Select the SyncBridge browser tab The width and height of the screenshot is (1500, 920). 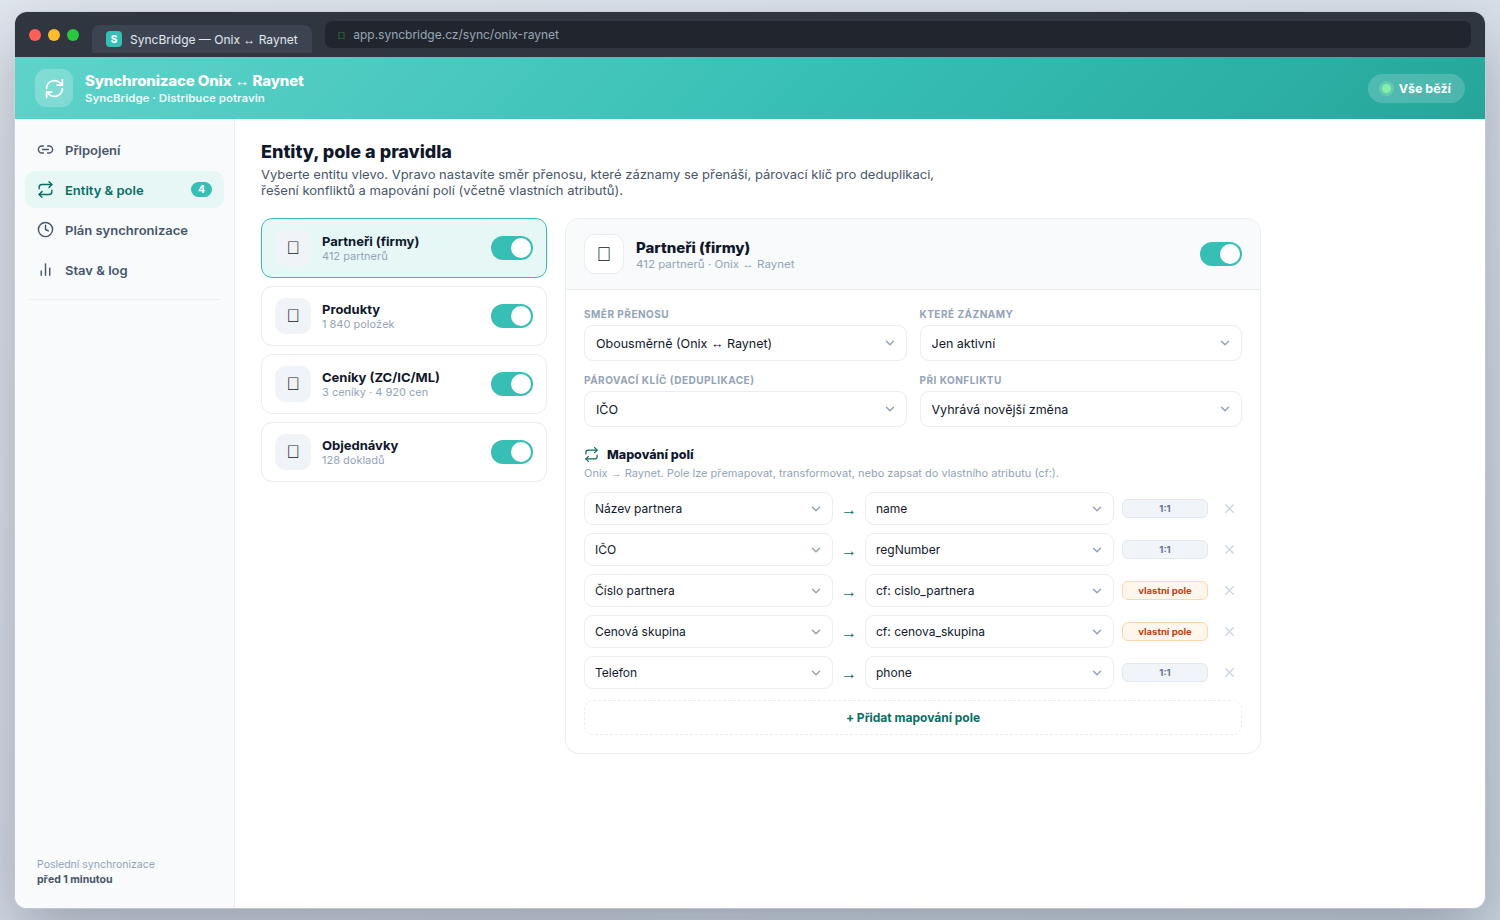click(203, 39)
